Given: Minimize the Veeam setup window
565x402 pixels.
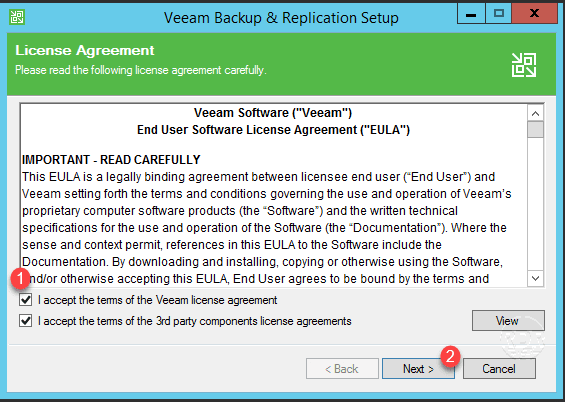Looking at the screenshot, I should pos(471,14).
